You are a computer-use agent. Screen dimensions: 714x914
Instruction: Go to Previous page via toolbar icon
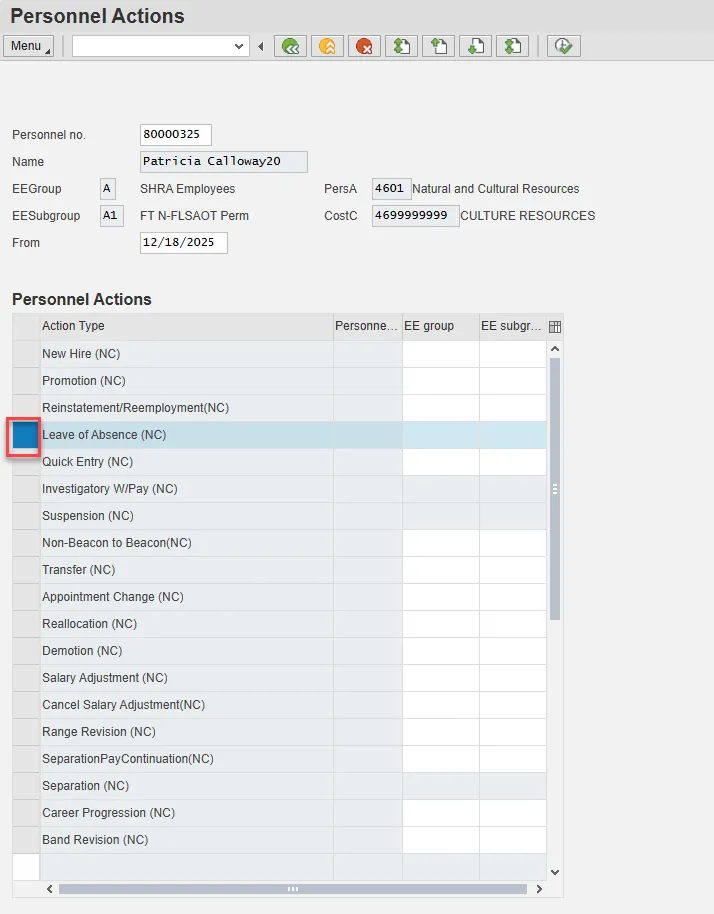click(x=438, y=46)
